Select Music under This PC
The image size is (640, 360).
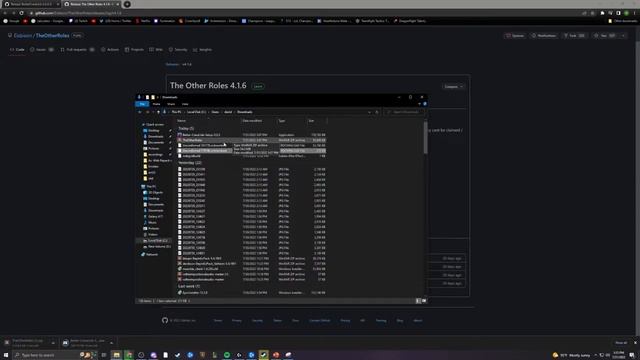(152, 222)
